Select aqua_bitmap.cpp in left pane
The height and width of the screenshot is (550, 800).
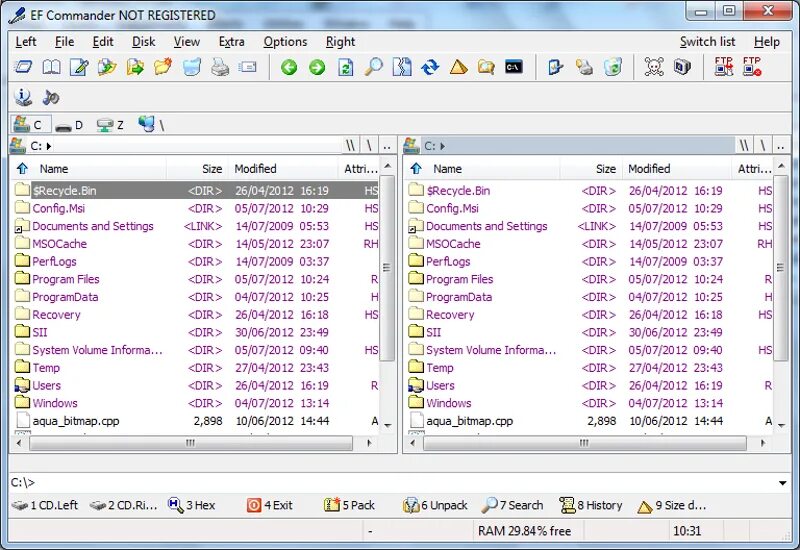(195, 421)
